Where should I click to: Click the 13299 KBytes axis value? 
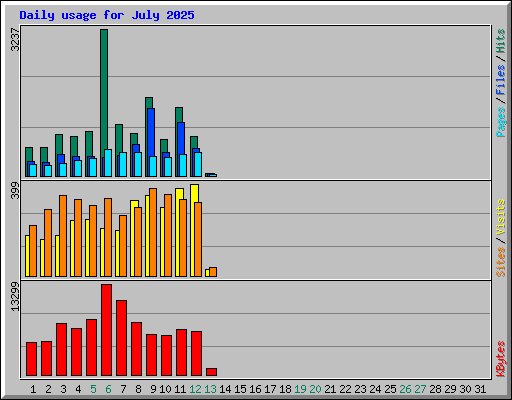pyautogui.click(x=15, y=297)
